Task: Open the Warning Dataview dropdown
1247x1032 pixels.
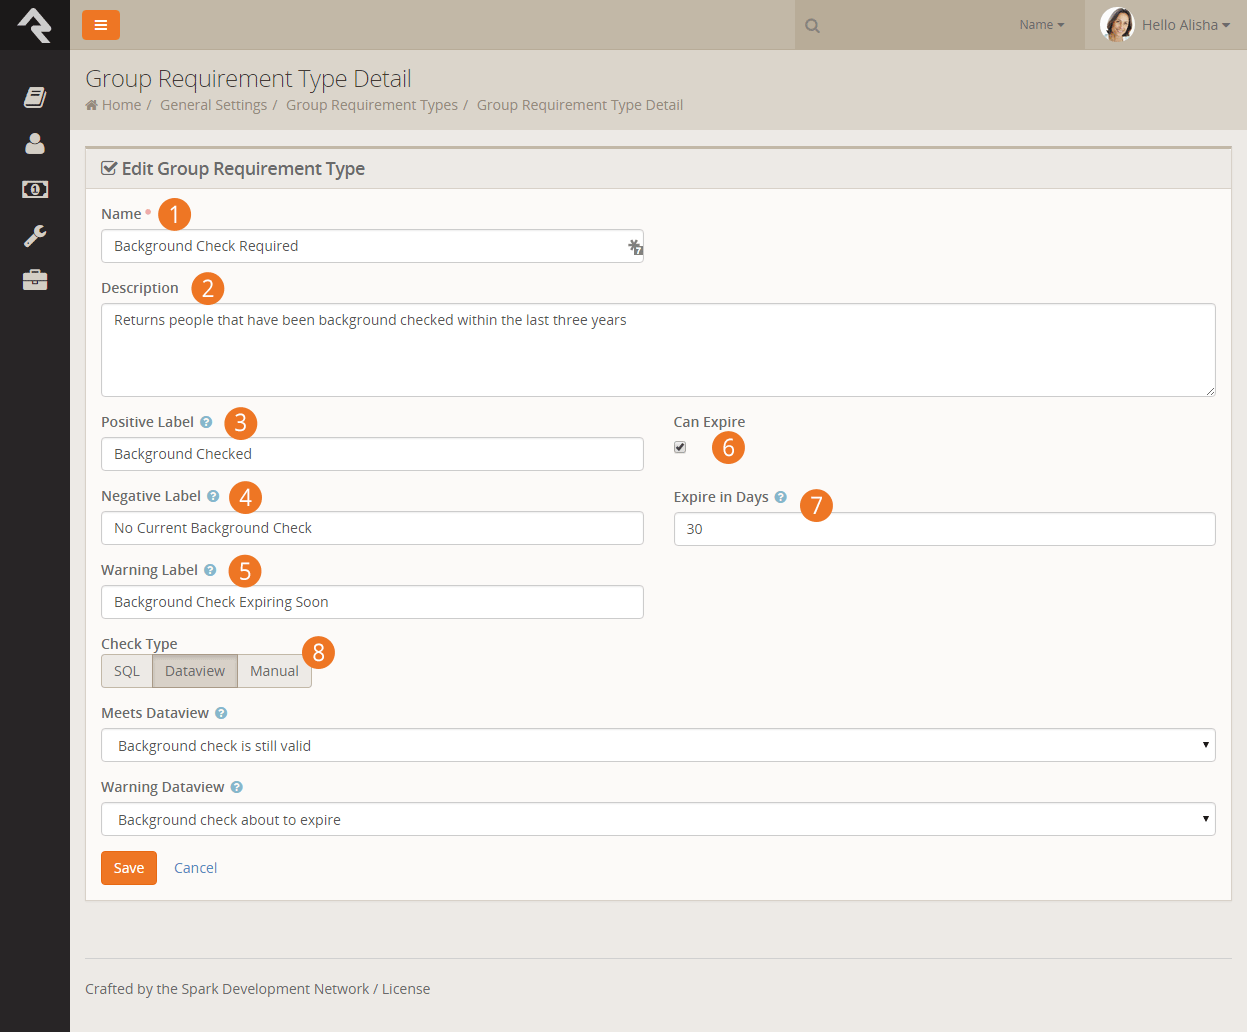Action: coord(658,819)
